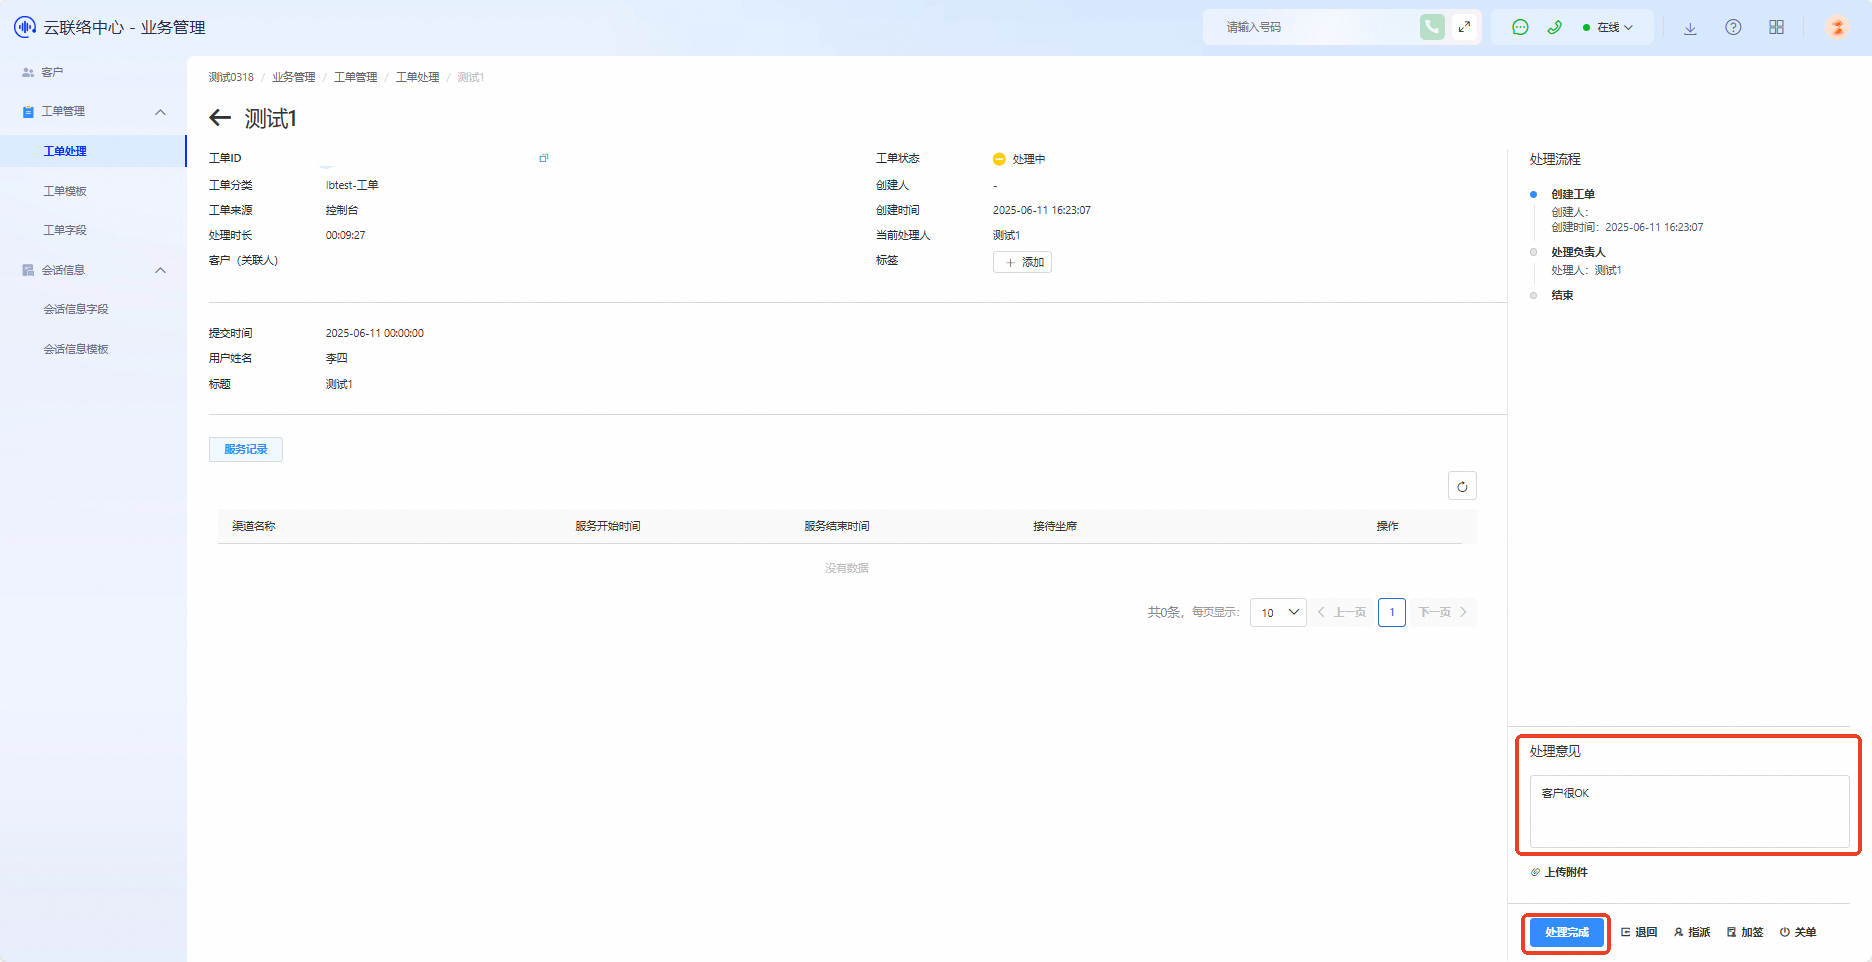The image size is (1872, 962).
Task: Click the 退回 button
Action: click(x=1639, y=932)
